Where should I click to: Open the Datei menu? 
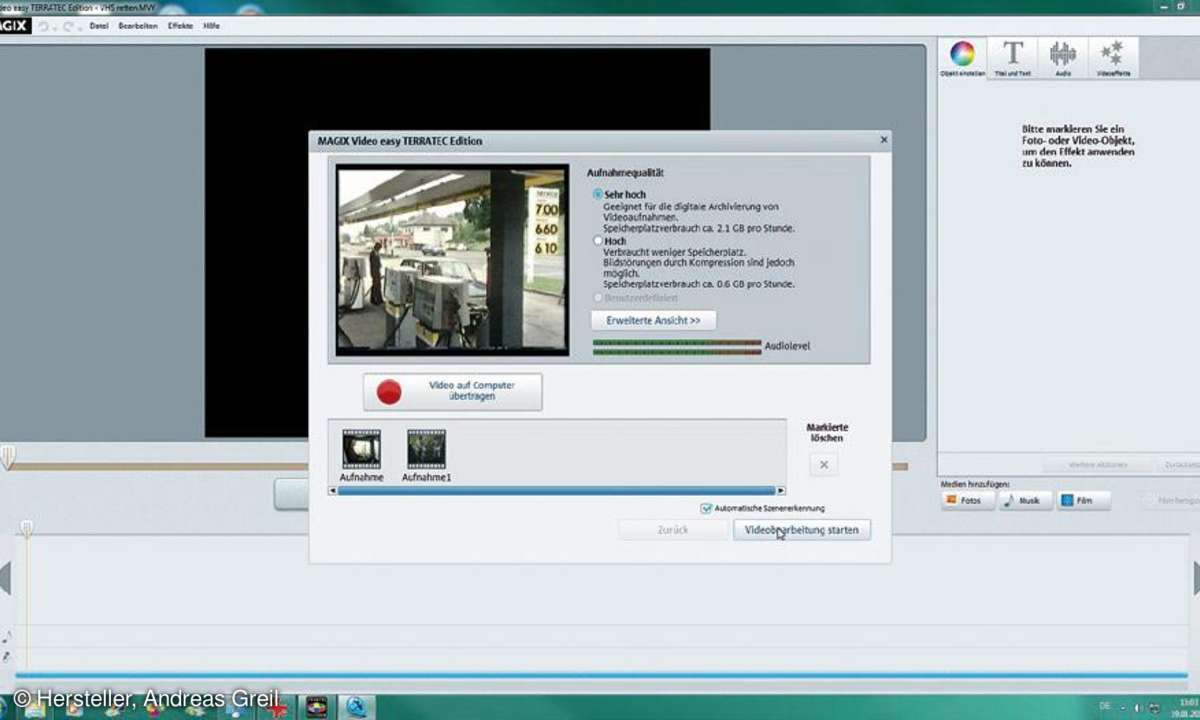[99, 26]
